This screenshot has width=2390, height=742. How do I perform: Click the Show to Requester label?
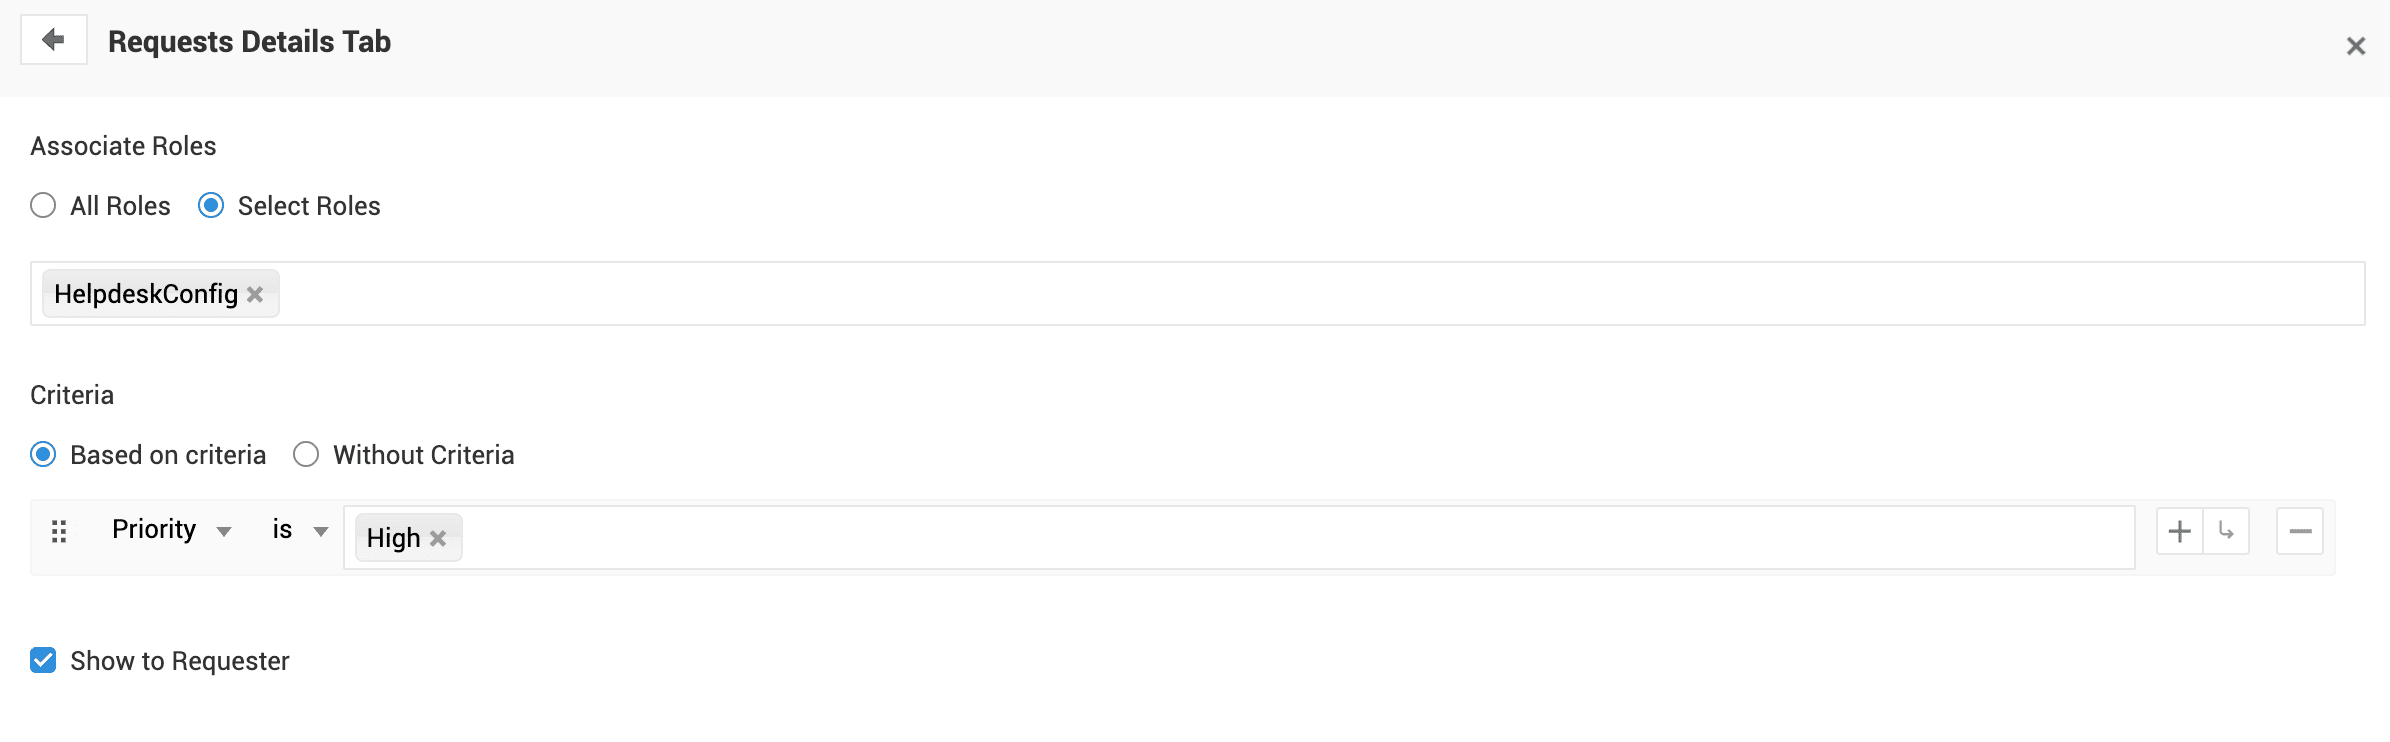[180, 661]
